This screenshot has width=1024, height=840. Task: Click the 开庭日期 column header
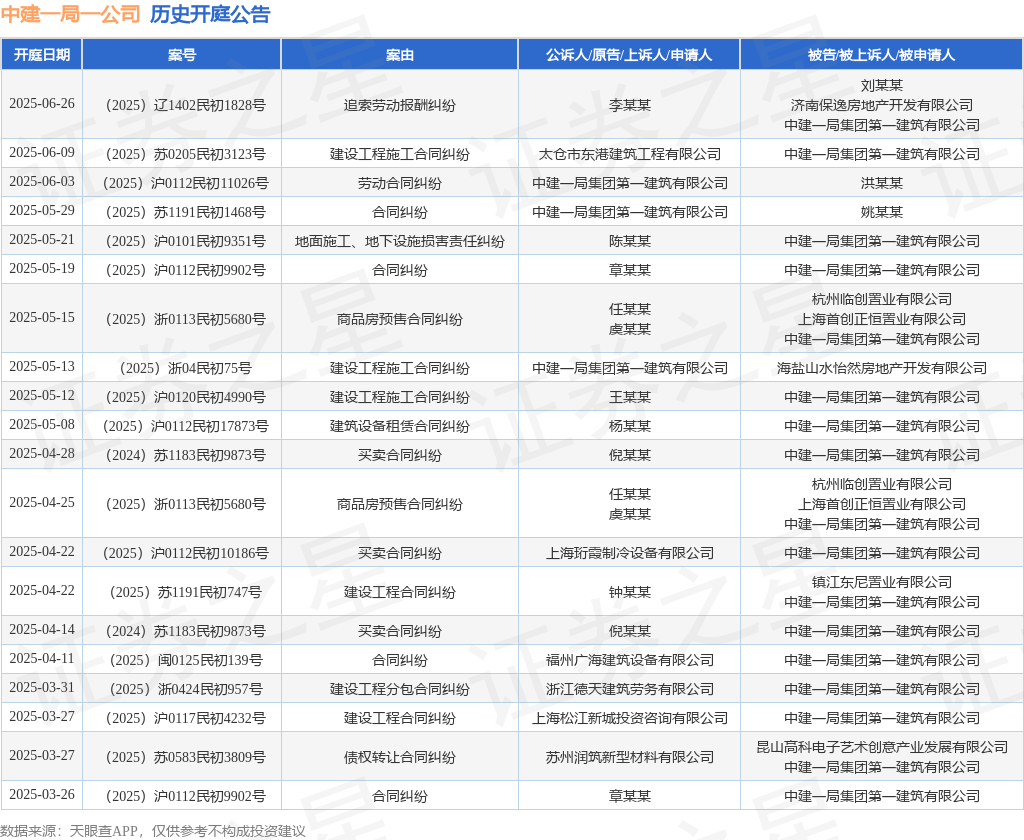42,55
